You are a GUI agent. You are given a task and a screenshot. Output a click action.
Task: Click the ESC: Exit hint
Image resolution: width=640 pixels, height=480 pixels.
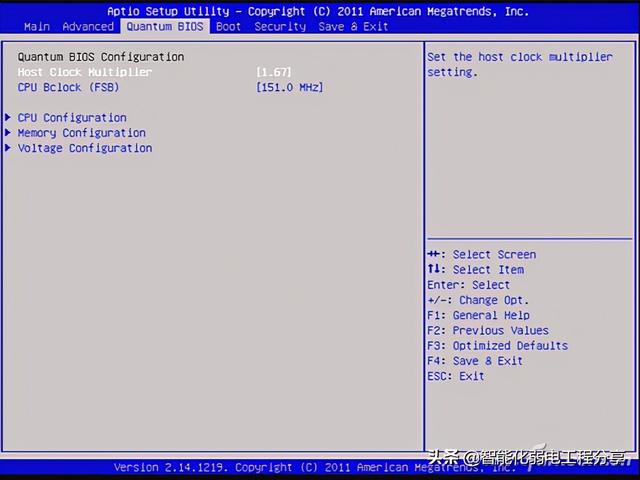pyautogui.click(x=456, y=376)
